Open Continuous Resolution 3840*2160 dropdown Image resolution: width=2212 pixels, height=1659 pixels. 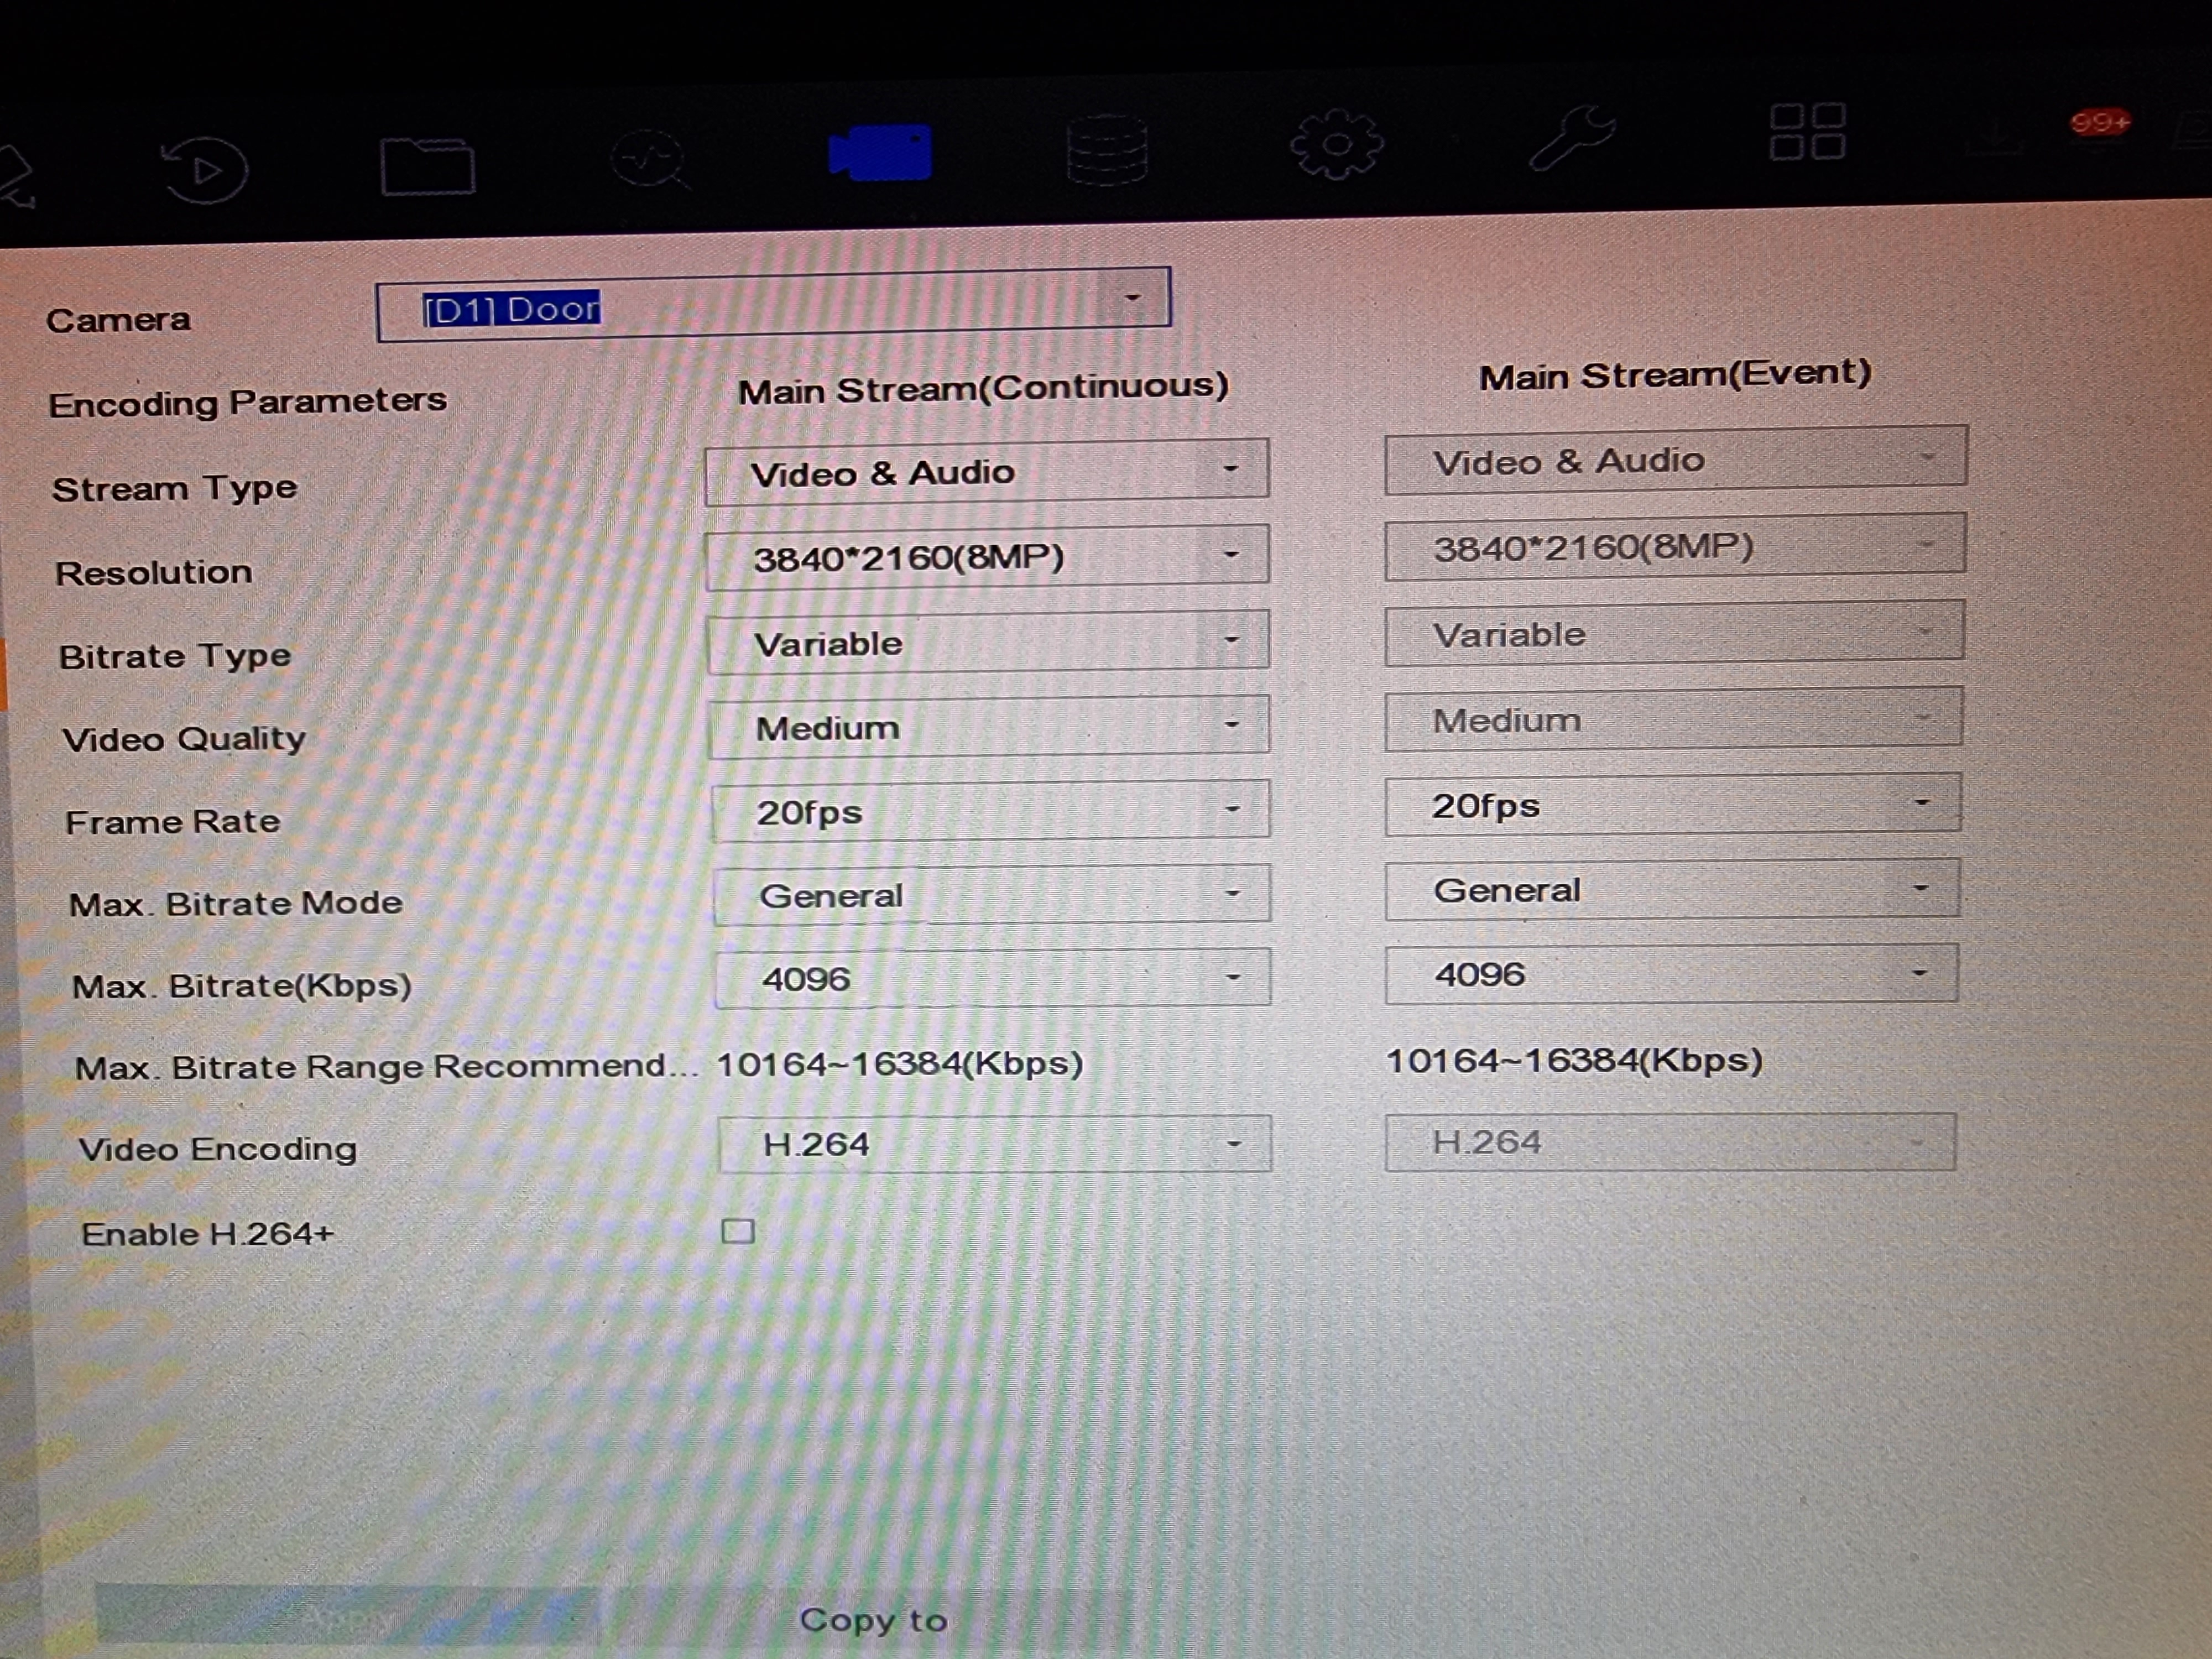pos(1231,555)
